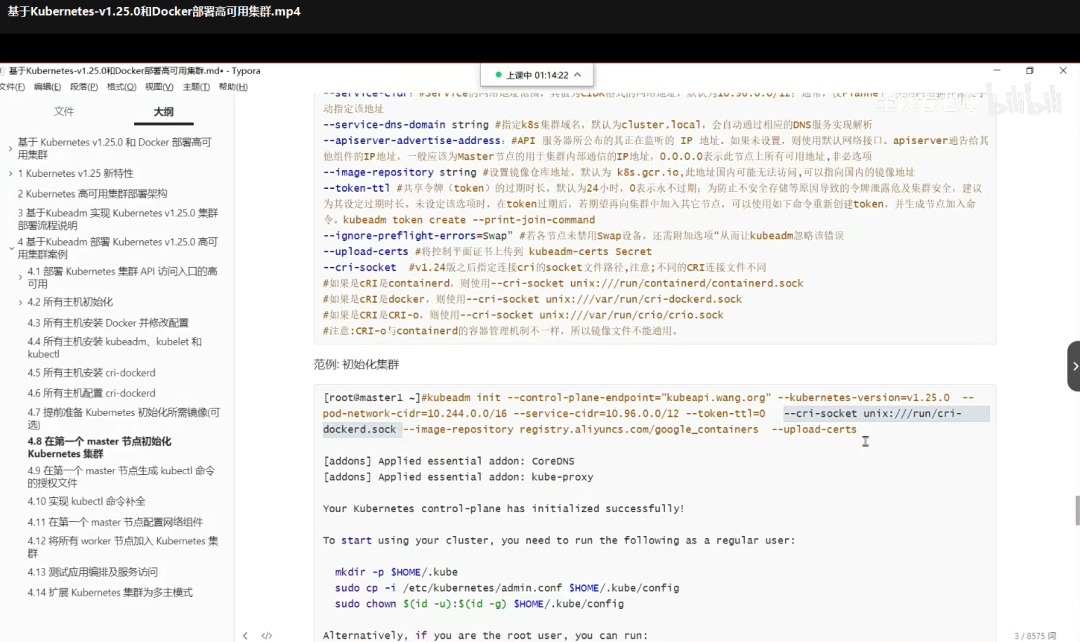Jump to 4.13 测试应用编排及服务访问
The width and height of the screenshot is (1080, 642).
(92, 572)
